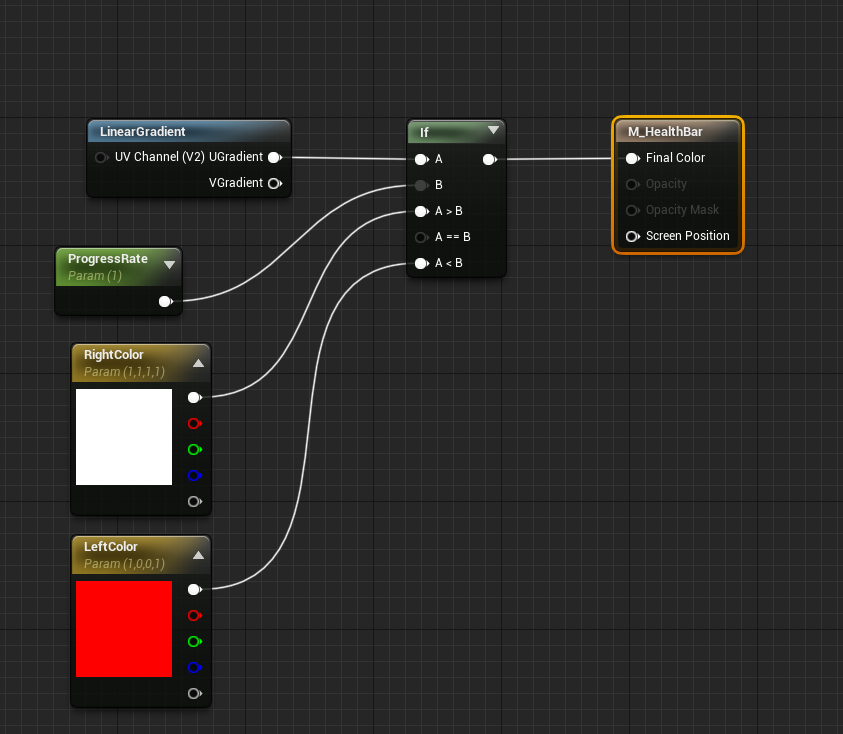Select the red LeftColor preview swatch

click(x=124, y=629)
